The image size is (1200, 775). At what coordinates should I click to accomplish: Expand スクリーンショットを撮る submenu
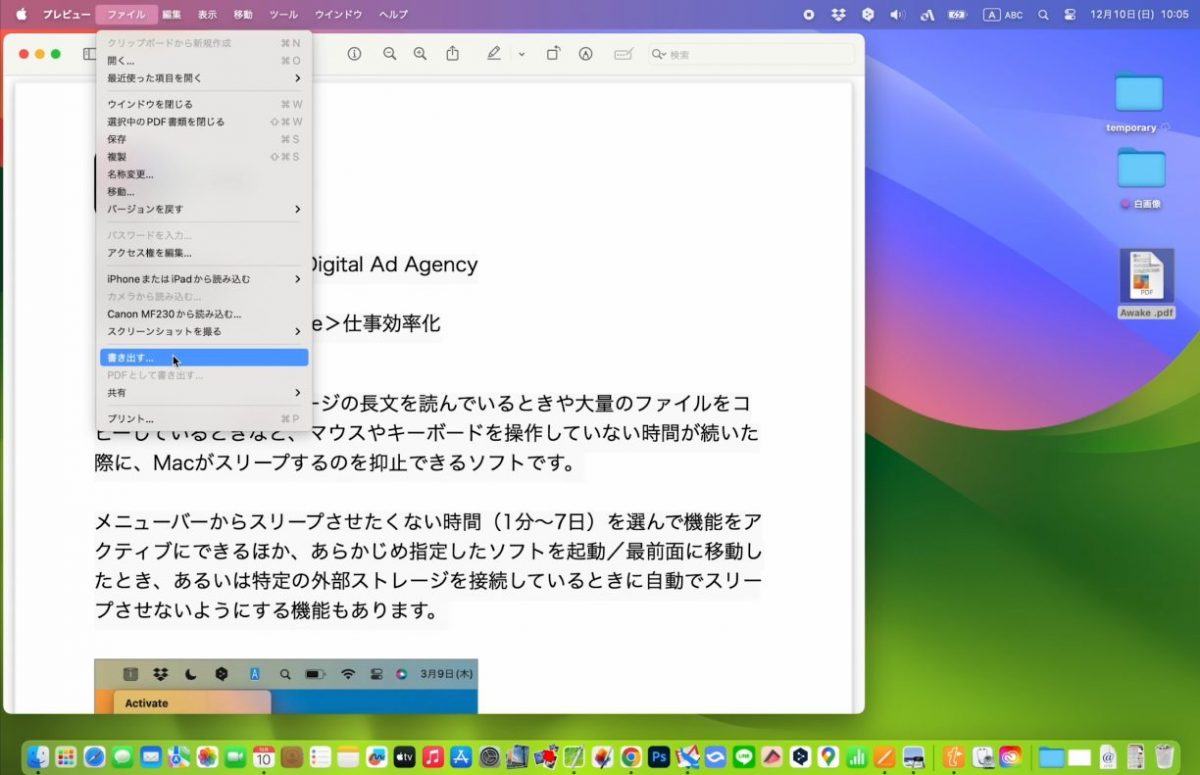coord(204,331)
